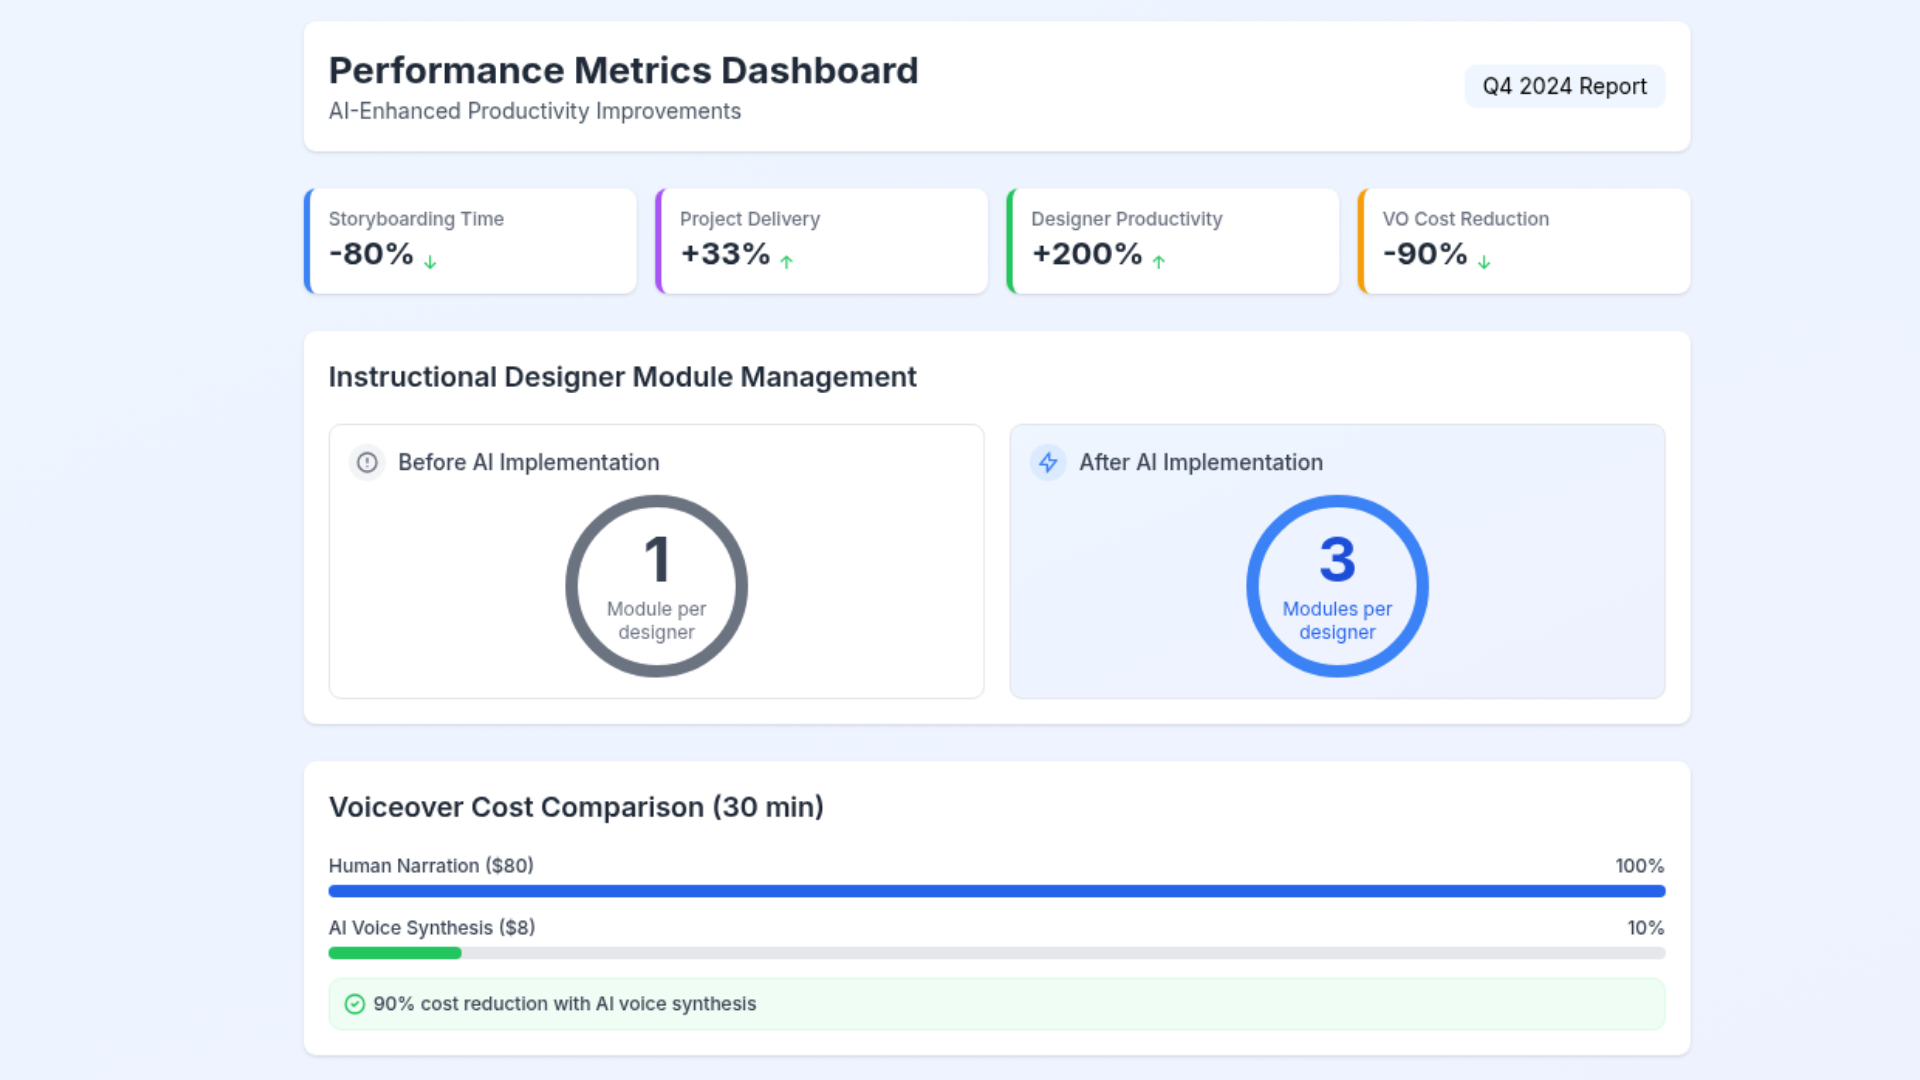This screenshot has width=1920, height=1080.
Task: Click the gray circle showing 1 module
Action: tap(656, 586)
